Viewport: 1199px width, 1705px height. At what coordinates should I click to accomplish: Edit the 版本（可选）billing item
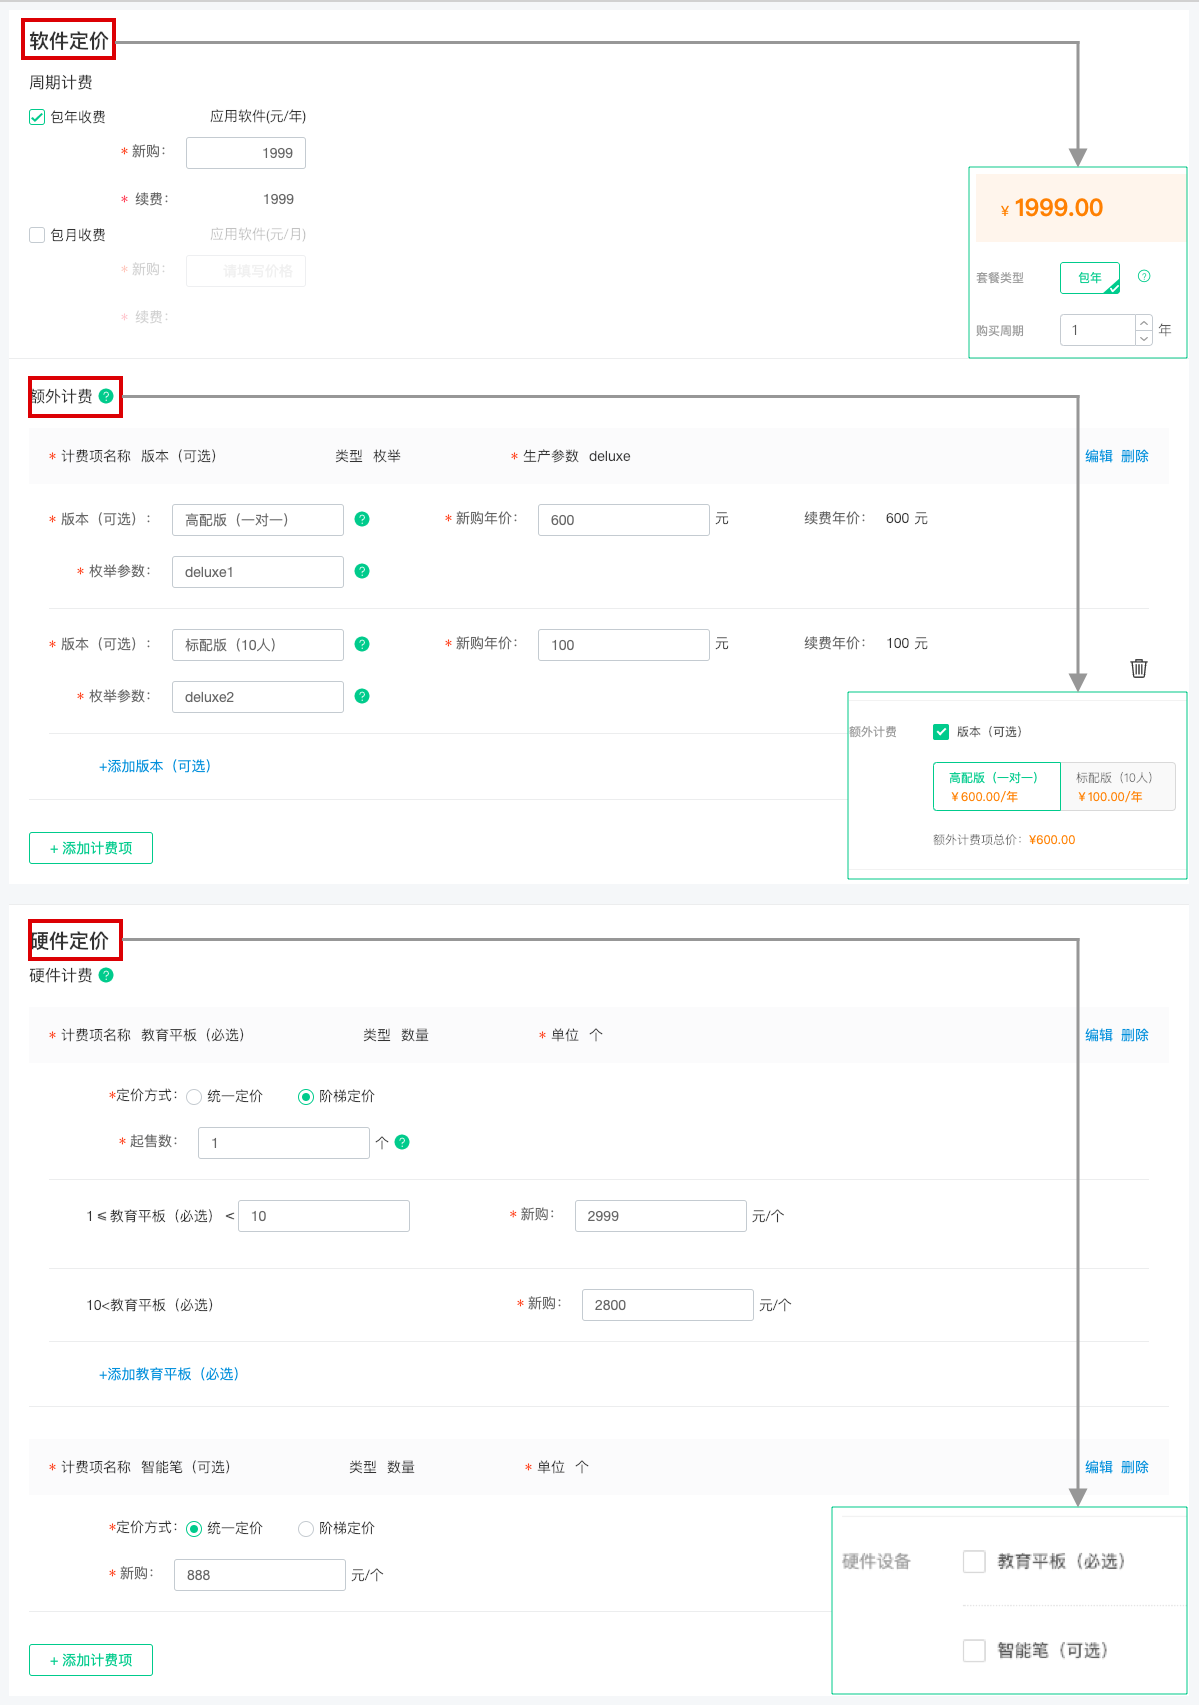click(1099, 456)
